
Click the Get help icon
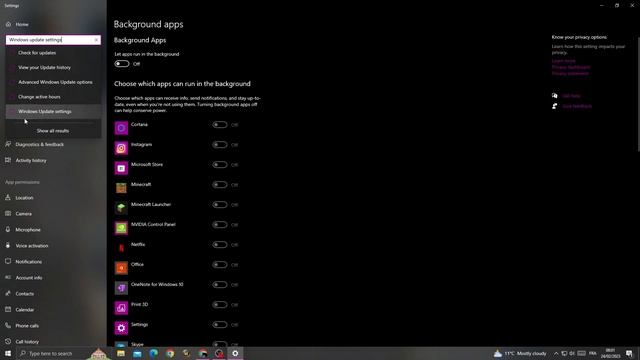[554, 96]
